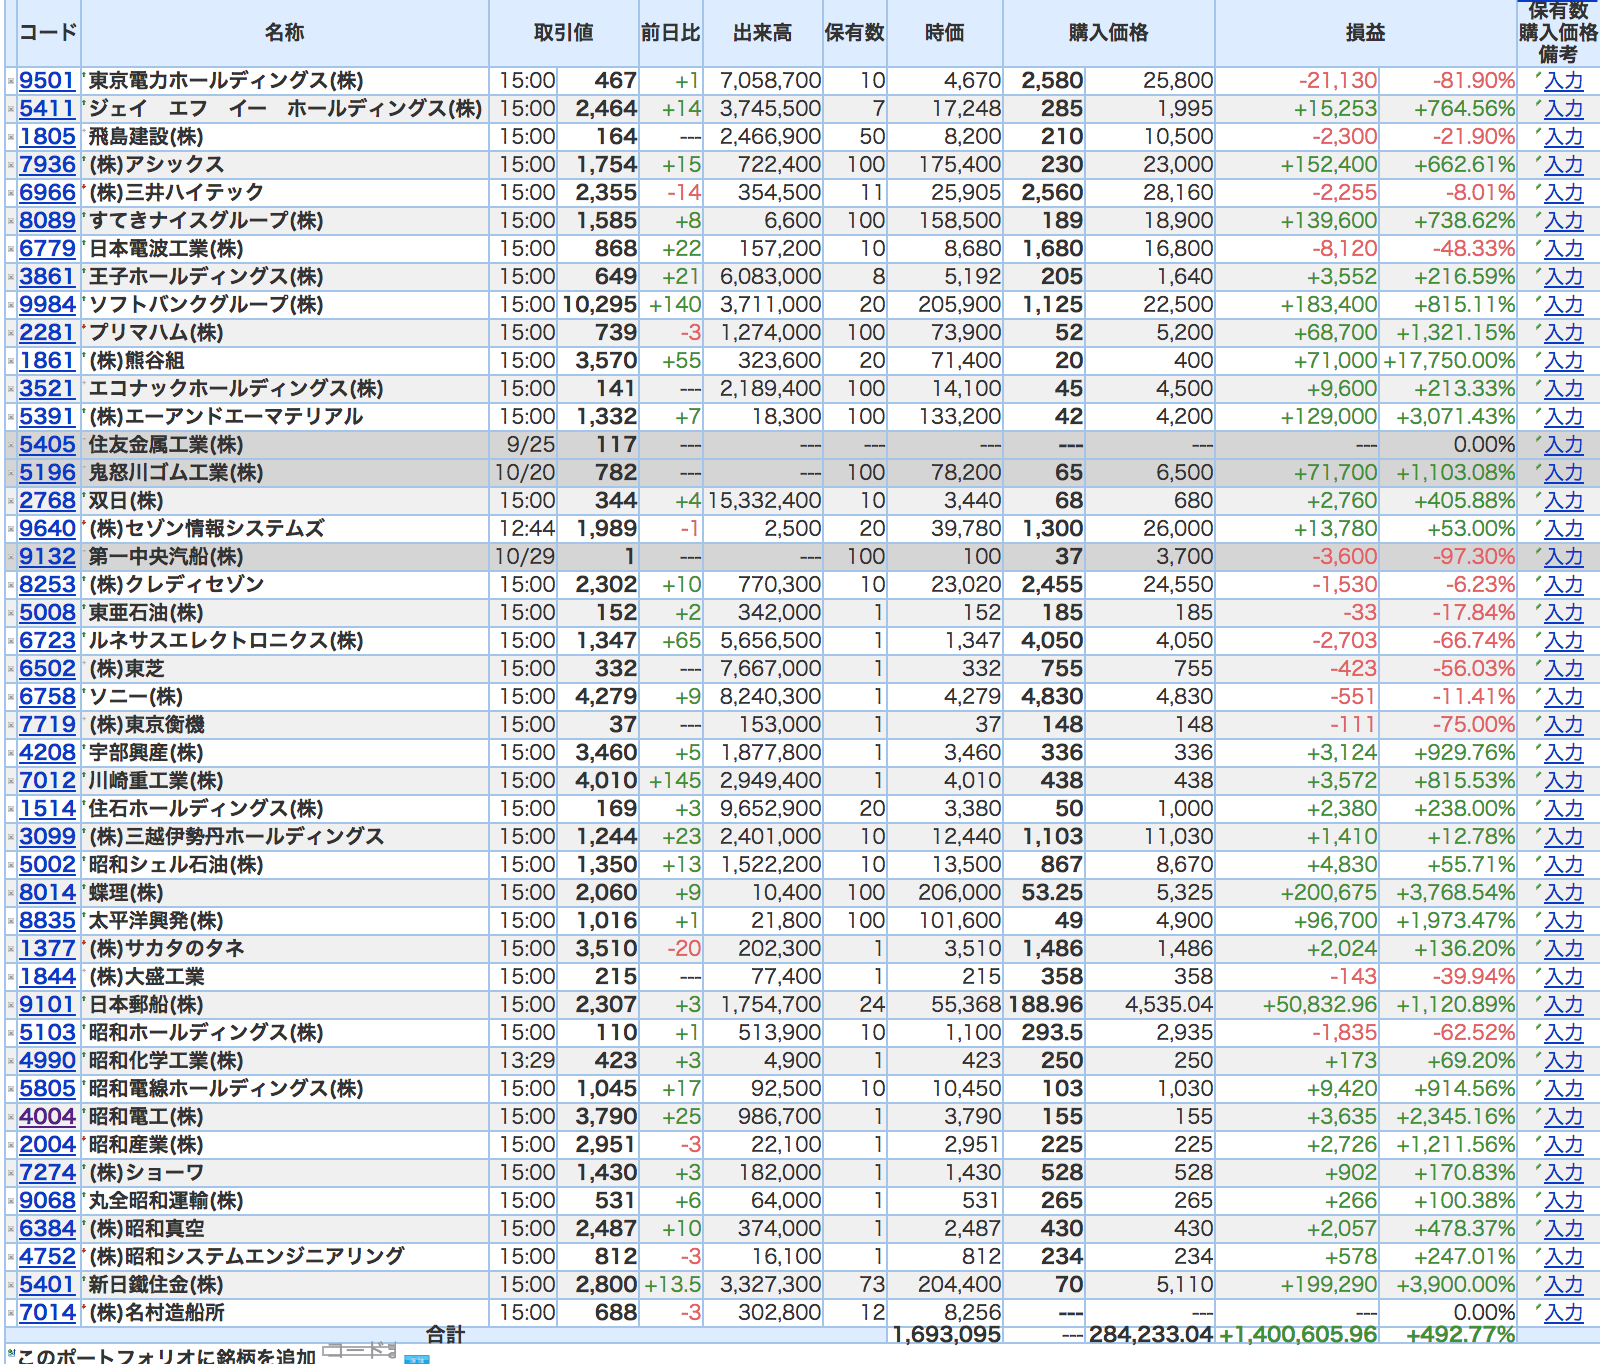Click the +17,750.00% profit percentage cell
This screenshot has height=1364, width=1600.
tap(1449, 361)
